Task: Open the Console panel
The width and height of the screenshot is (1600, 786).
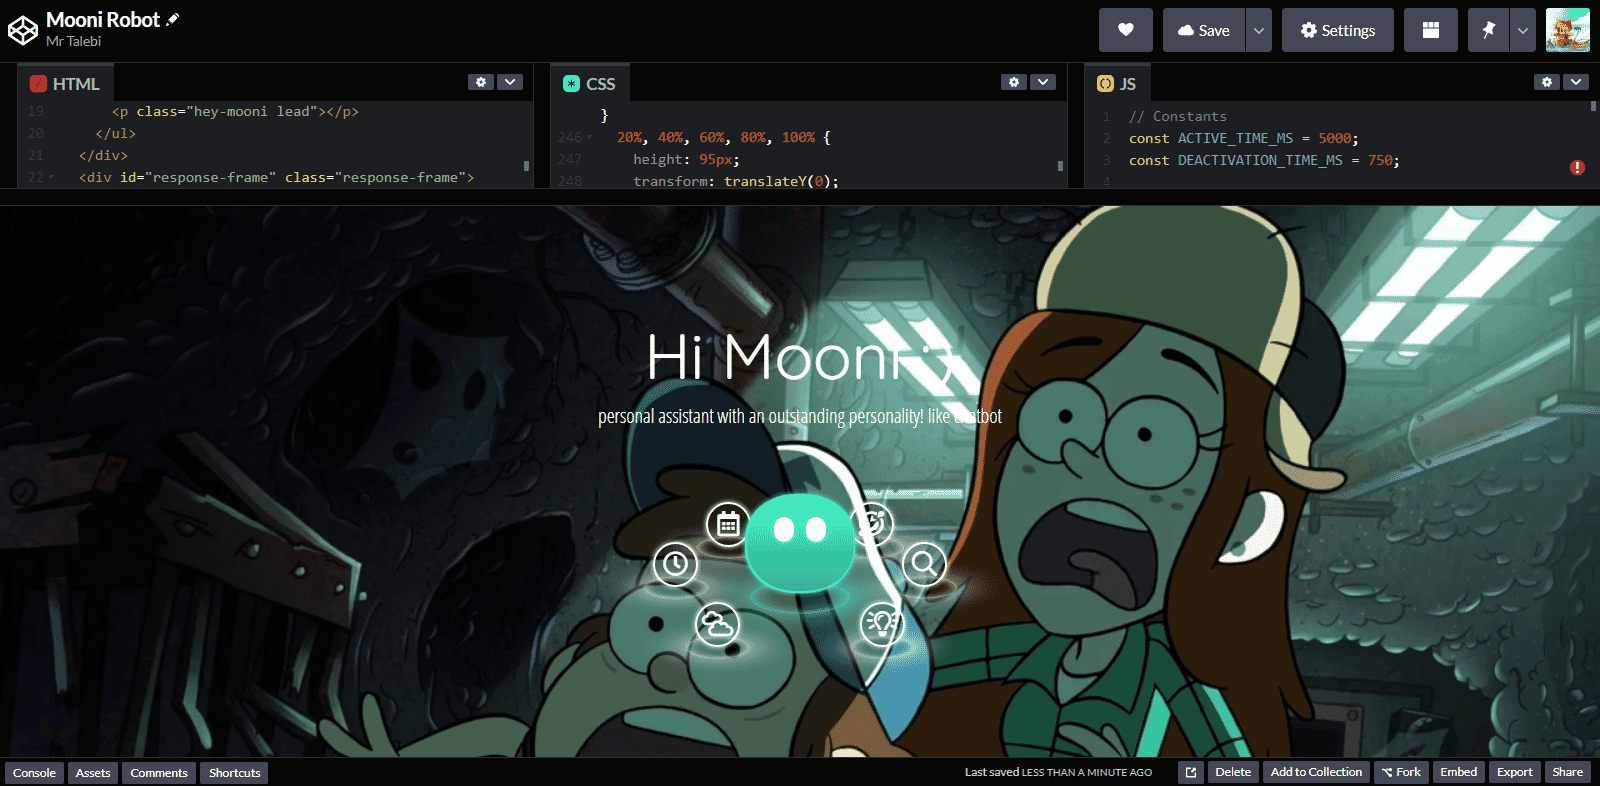Action: [x=34, y=772]
